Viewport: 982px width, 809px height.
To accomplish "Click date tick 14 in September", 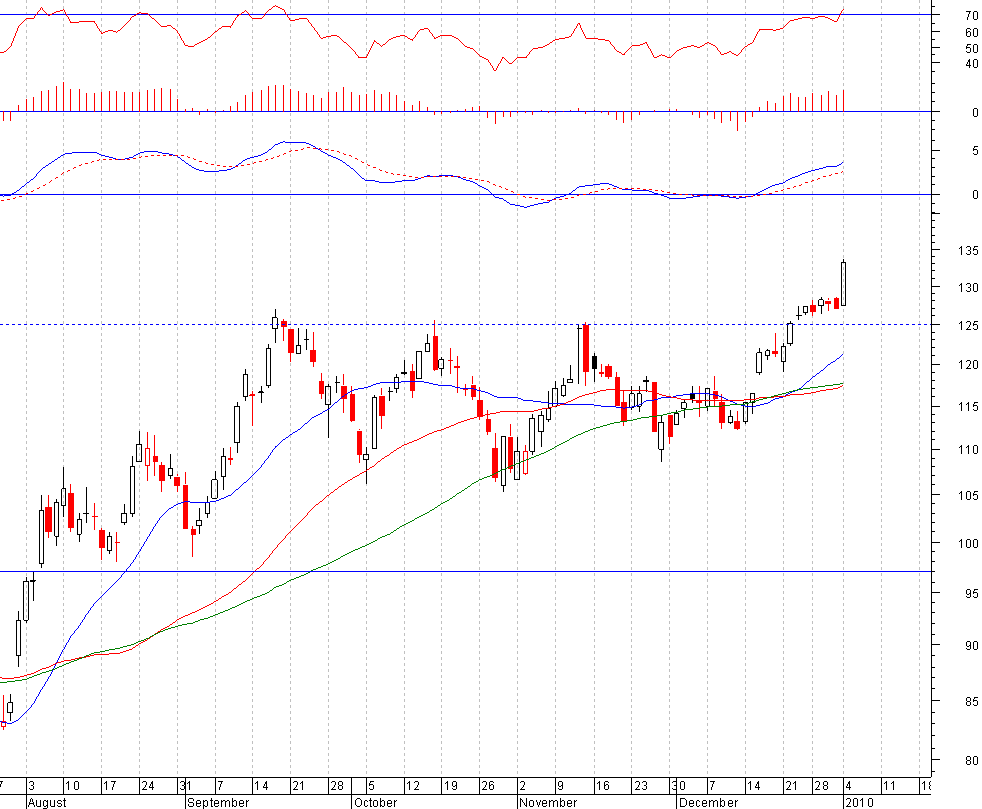I will (261, 785).
